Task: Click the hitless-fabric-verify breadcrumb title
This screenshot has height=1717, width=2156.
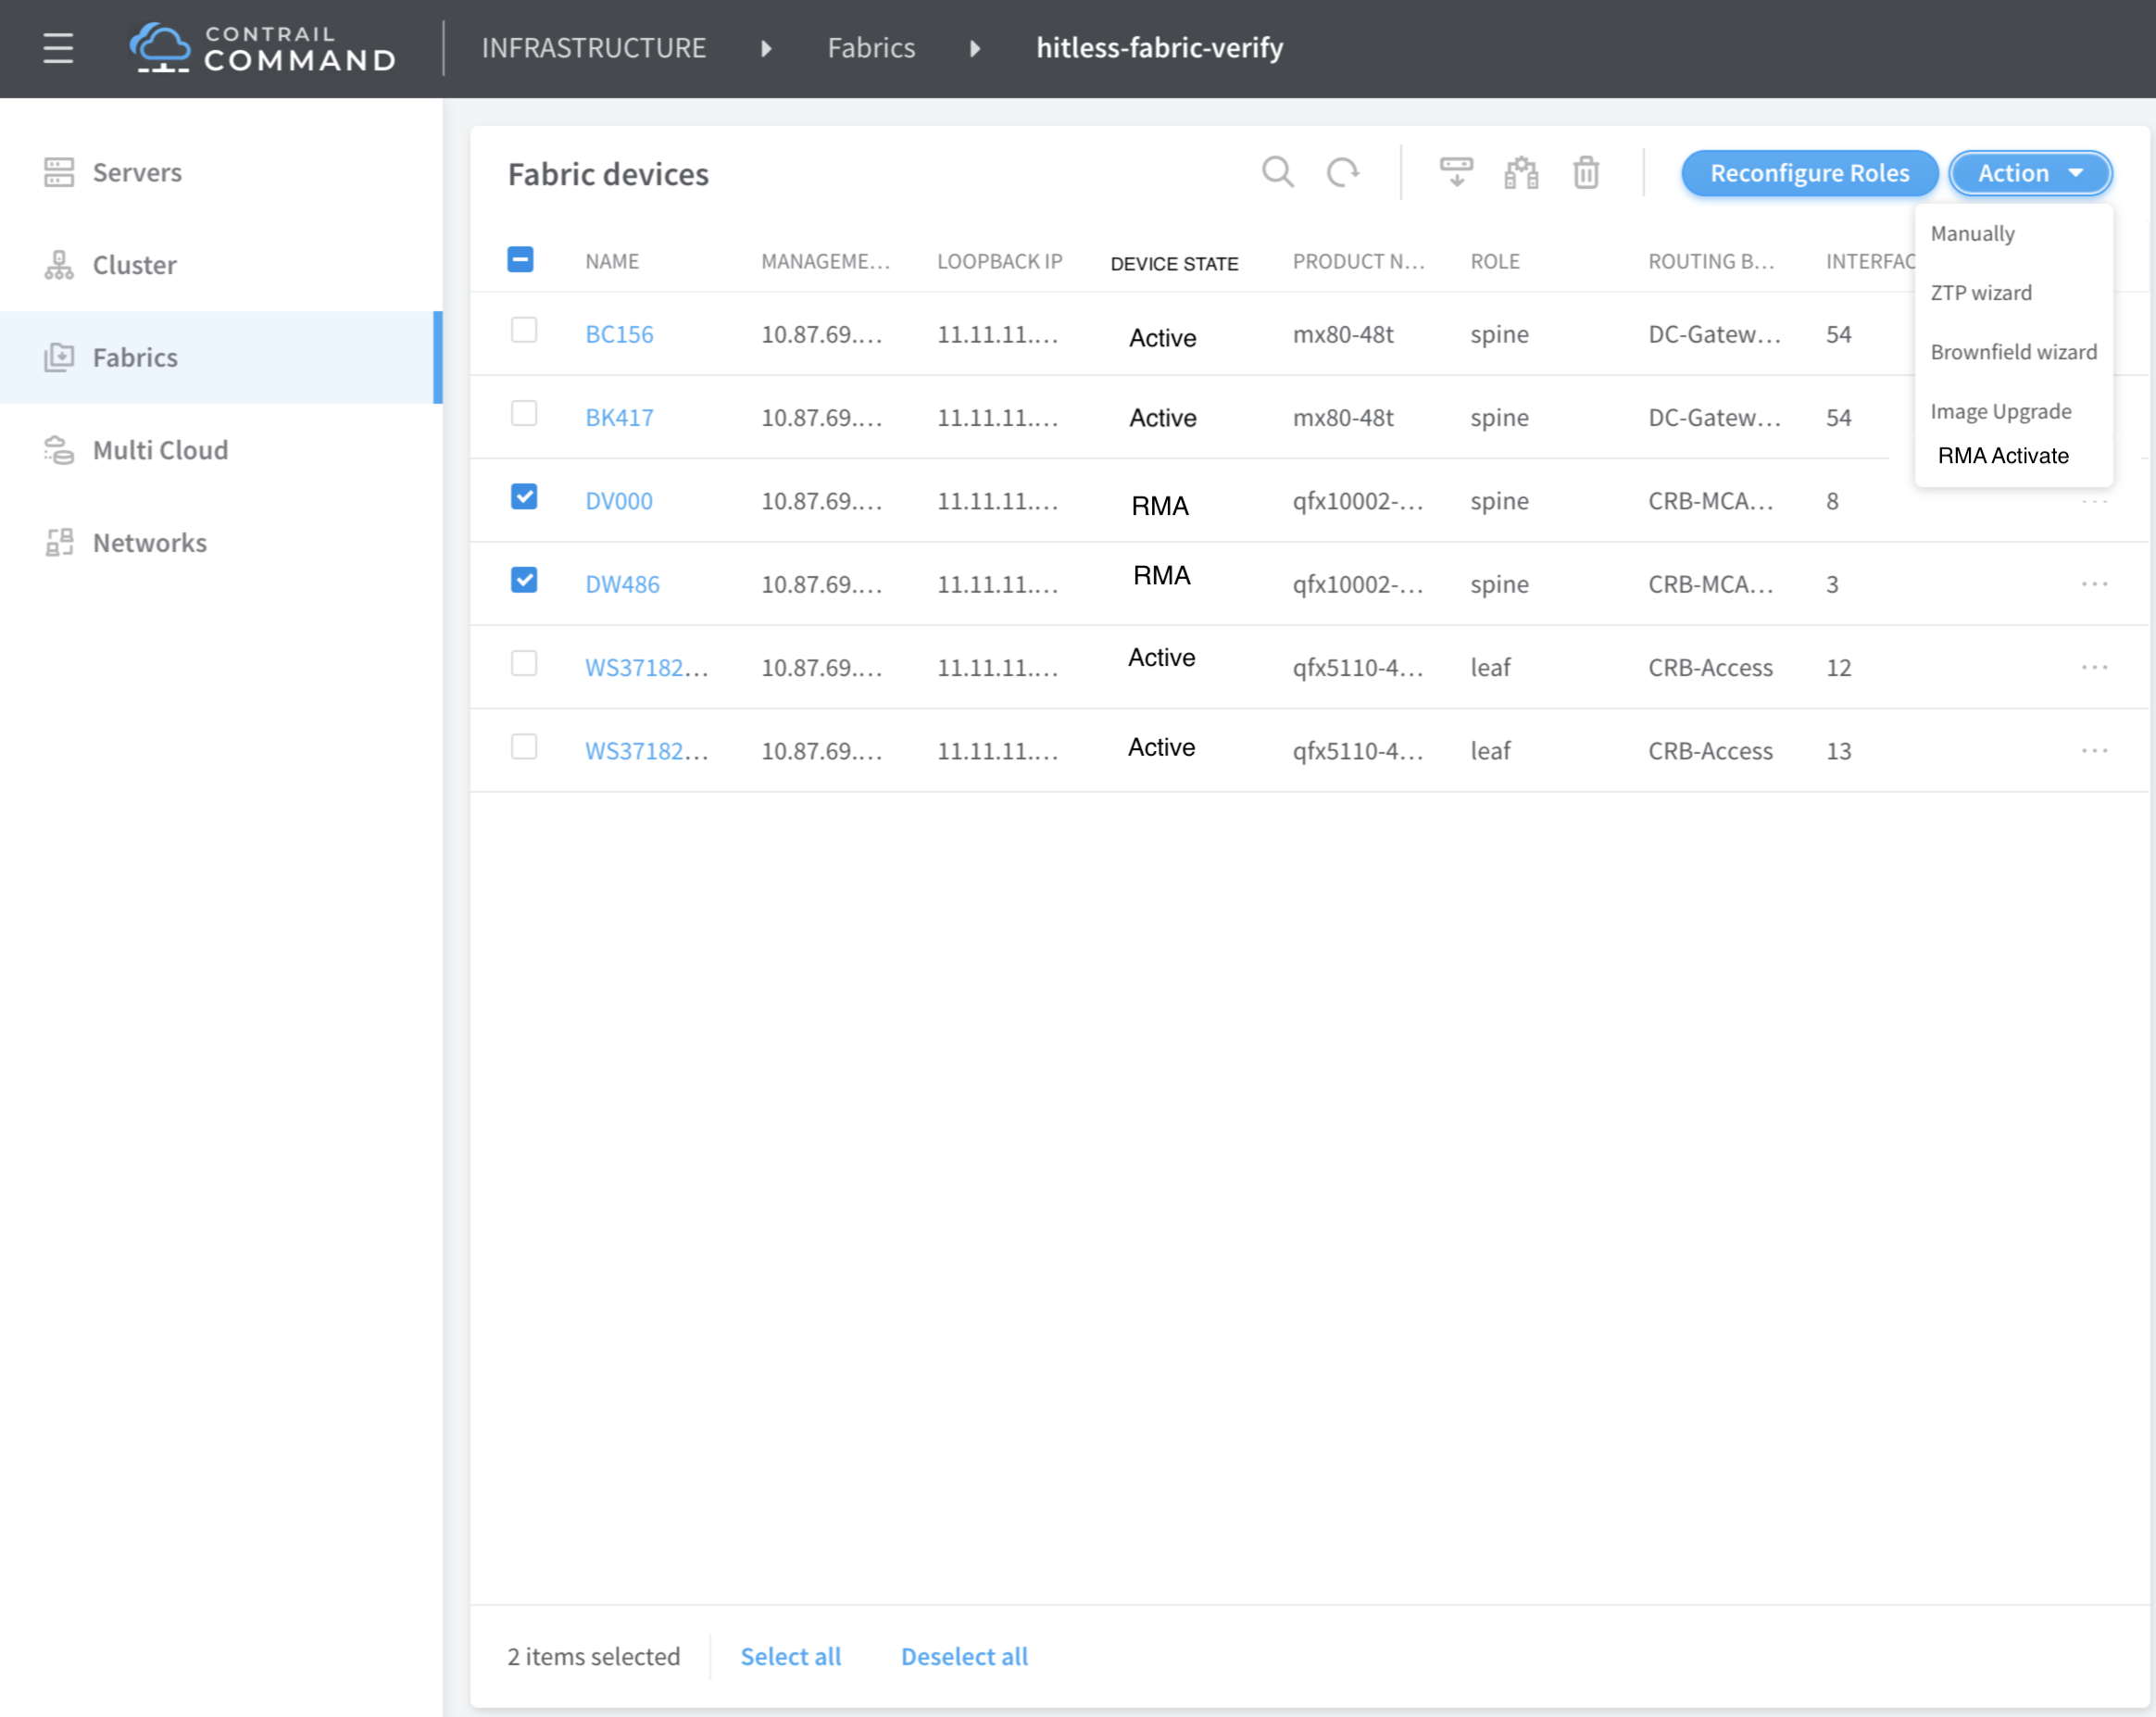Action: tap(1160, 48)
